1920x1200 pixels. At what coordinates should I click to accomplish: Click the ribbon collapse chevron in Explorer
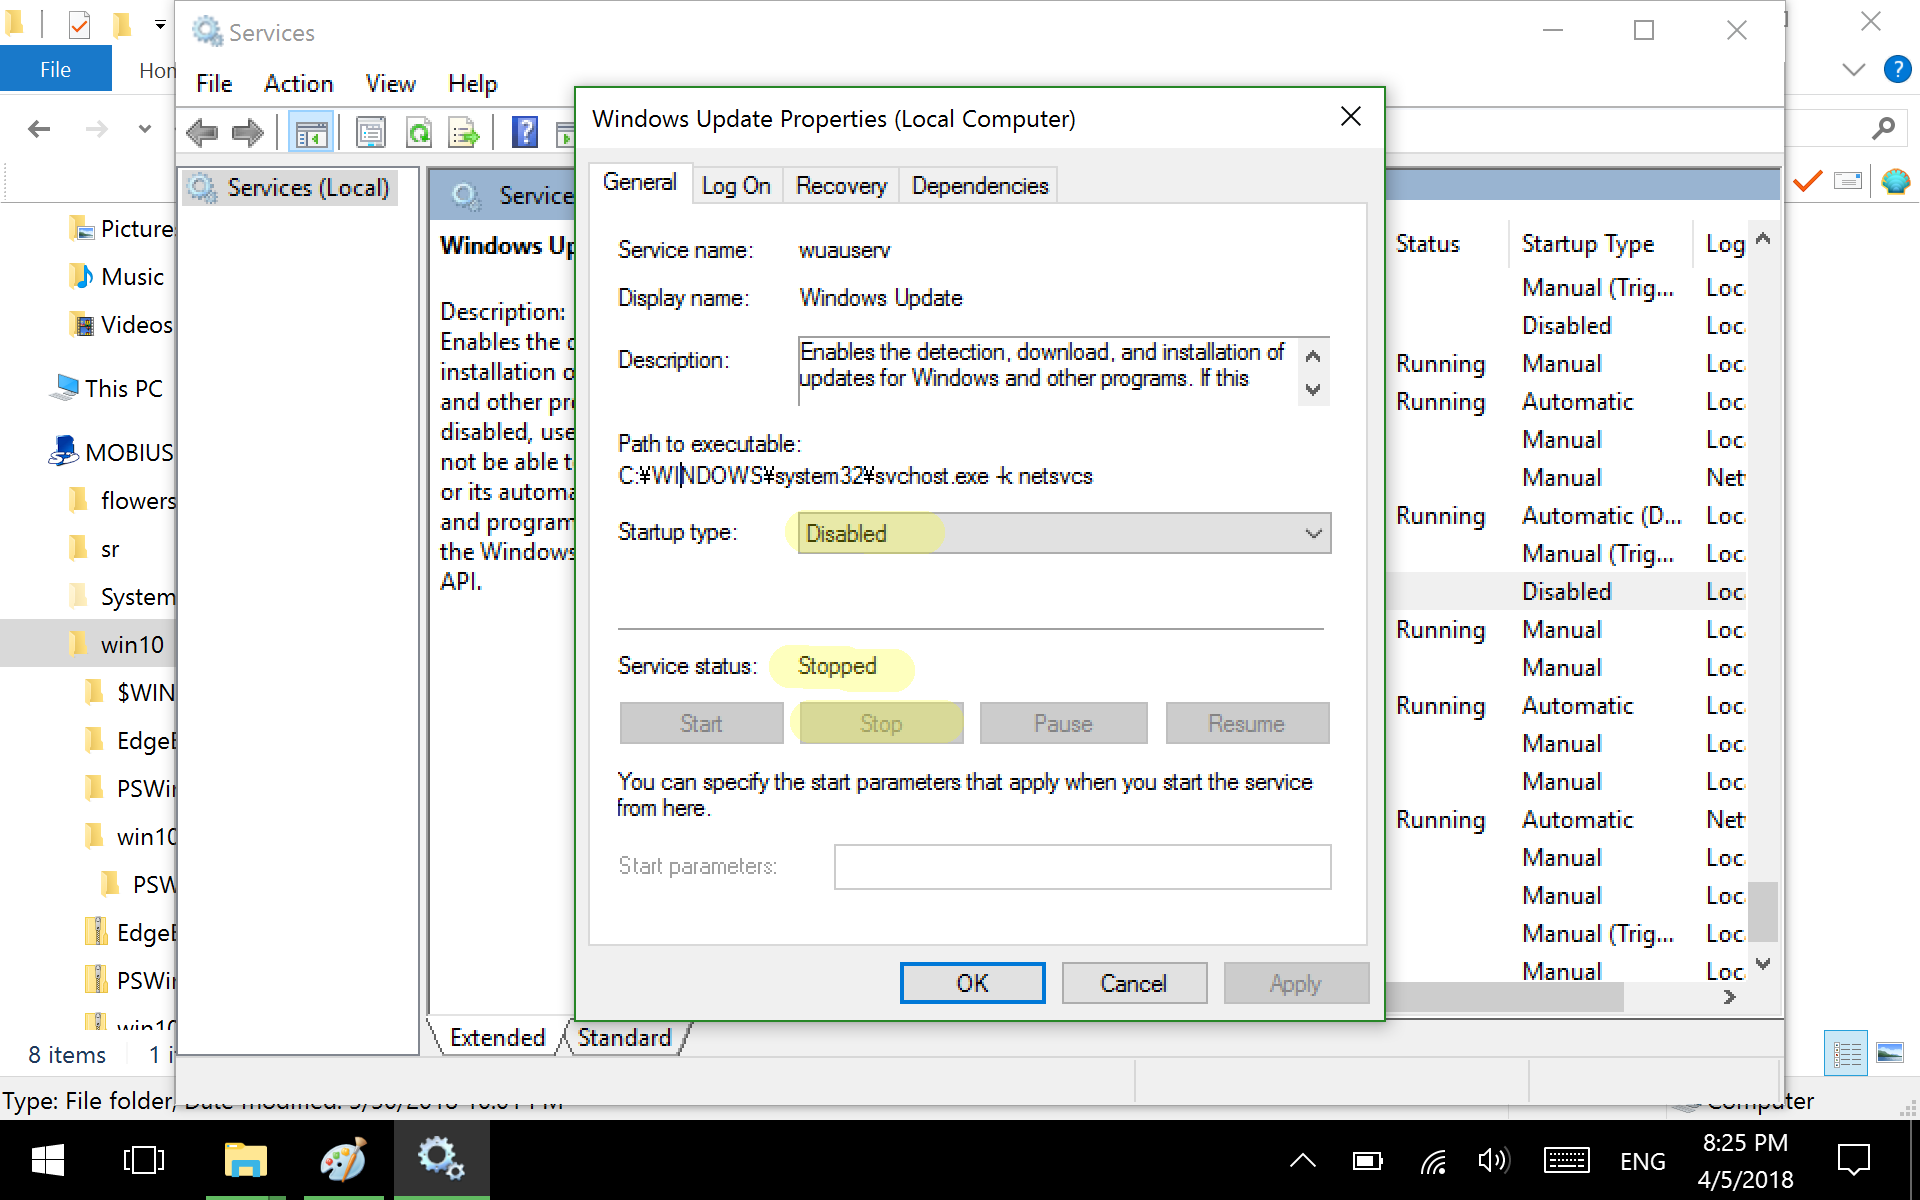point(1852,69)
